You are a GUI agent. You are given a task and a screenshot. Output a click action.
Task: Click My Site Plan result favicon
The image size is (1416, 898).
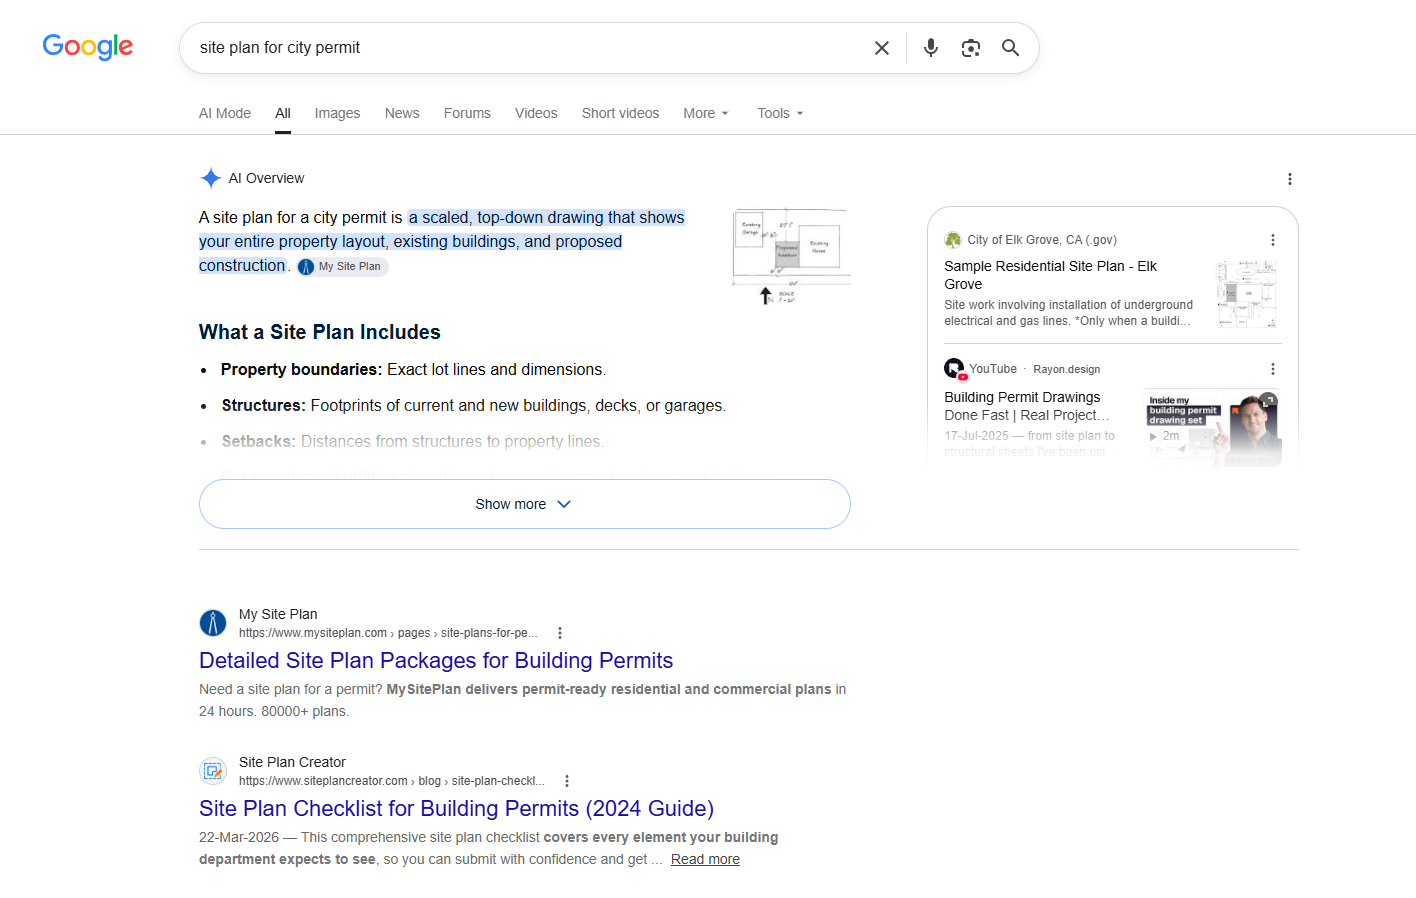coord(213,623)
